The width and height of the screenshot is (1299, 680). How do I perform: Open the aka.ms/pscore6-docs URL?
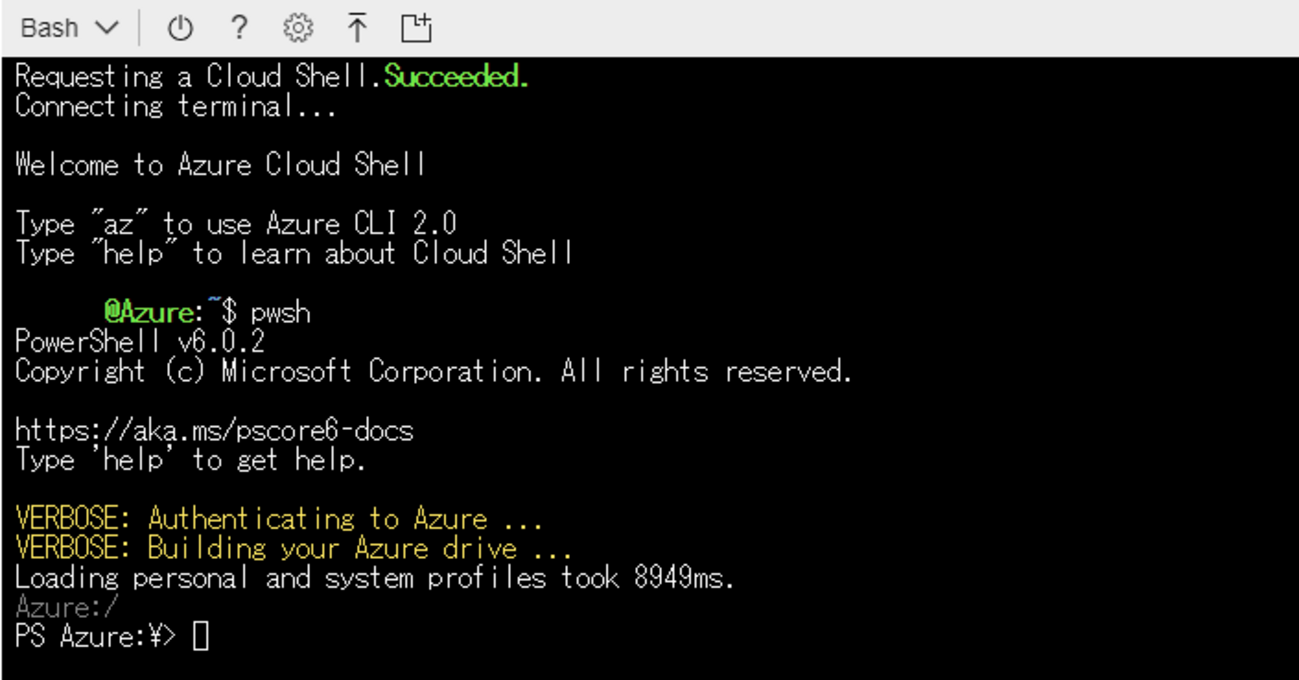pyautogui.click(x=214, y=431)
